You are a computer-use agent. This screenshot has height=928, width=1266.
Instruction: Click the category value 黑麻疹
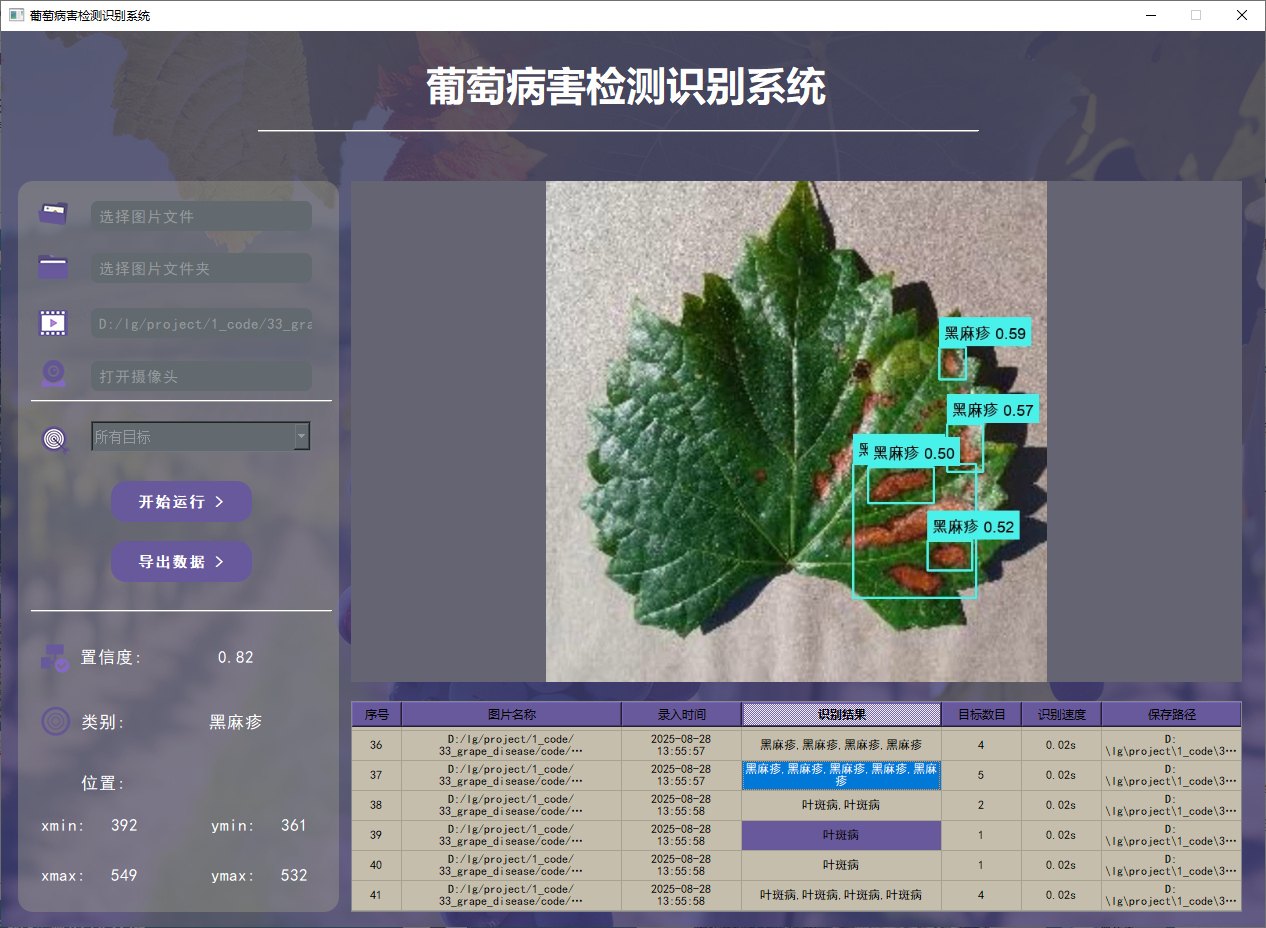click(x=235, y=722)
